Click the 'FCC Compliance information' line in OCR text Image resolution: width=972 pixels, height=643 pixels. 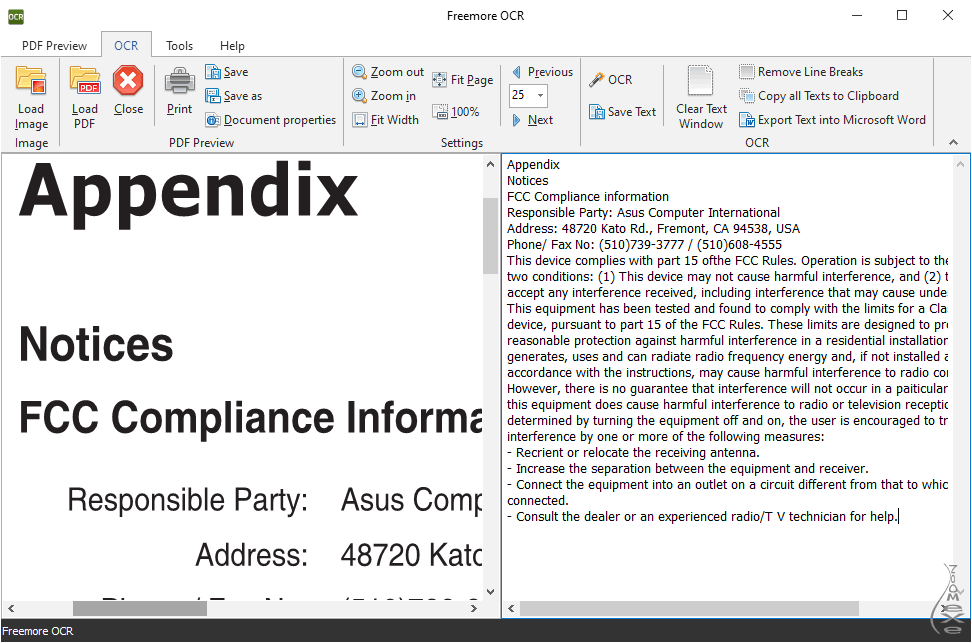pos(588,197)
